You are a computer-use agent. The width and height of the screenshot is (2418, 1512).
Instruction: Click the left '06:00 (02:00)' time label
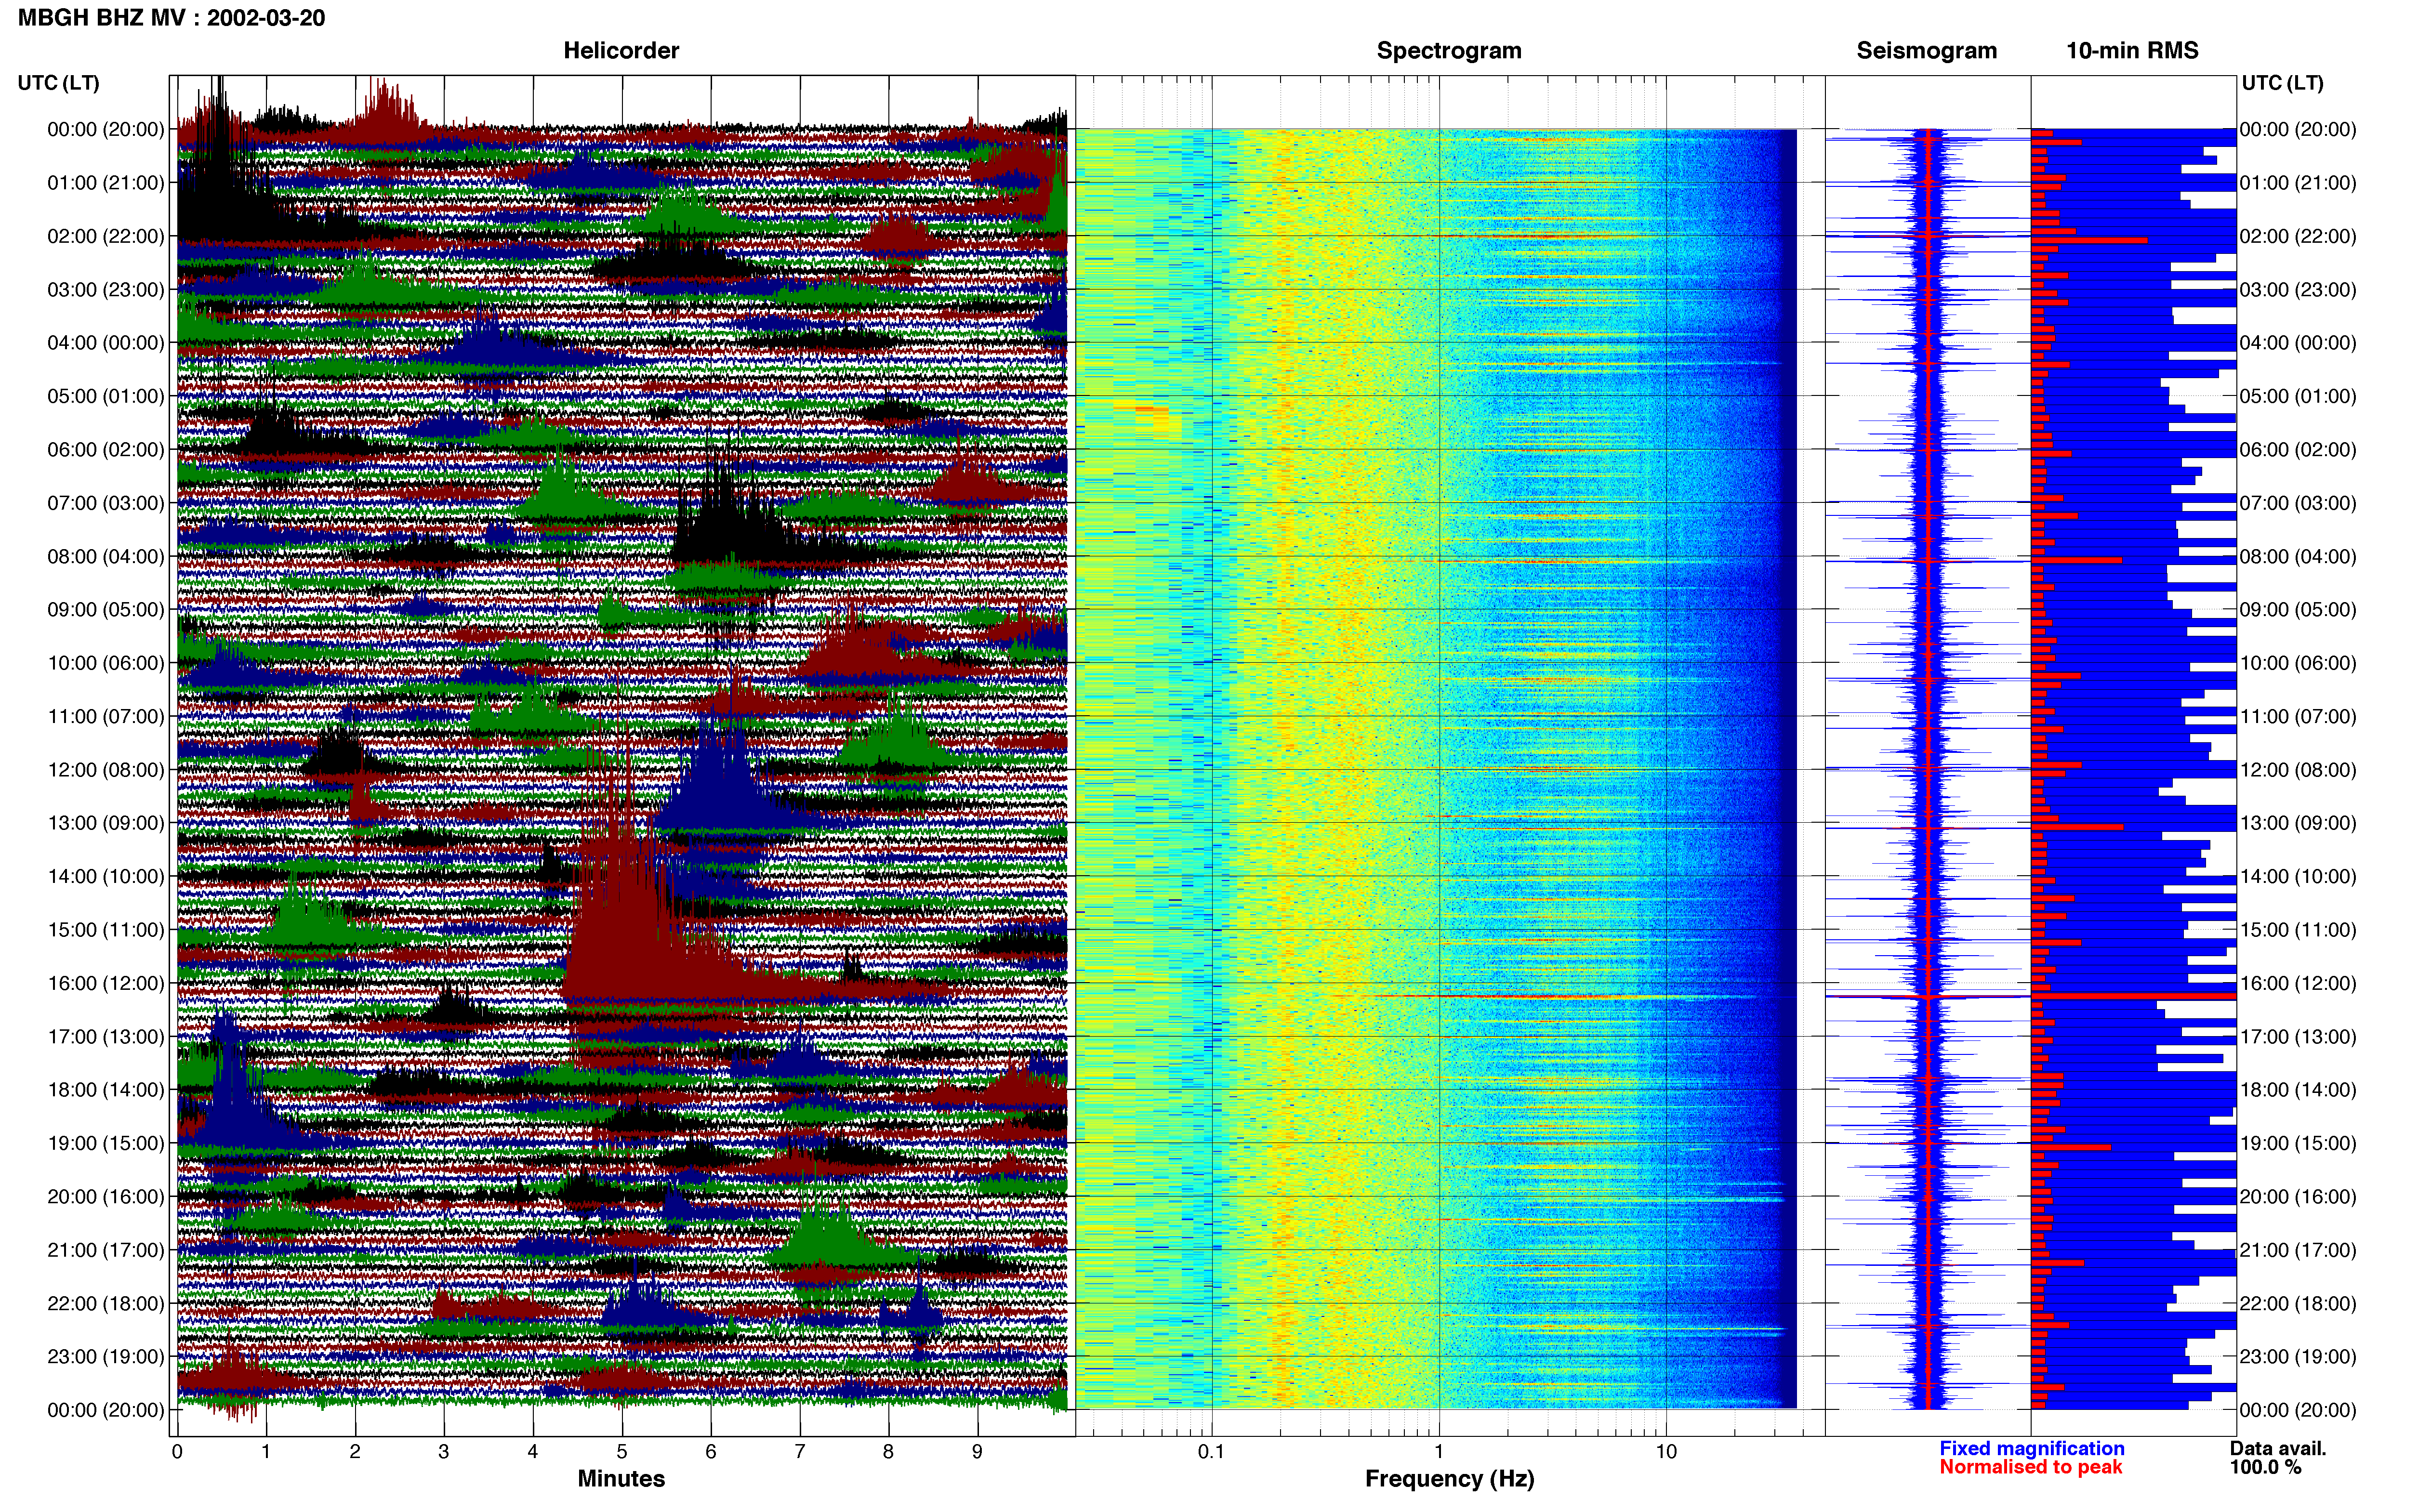106,450
